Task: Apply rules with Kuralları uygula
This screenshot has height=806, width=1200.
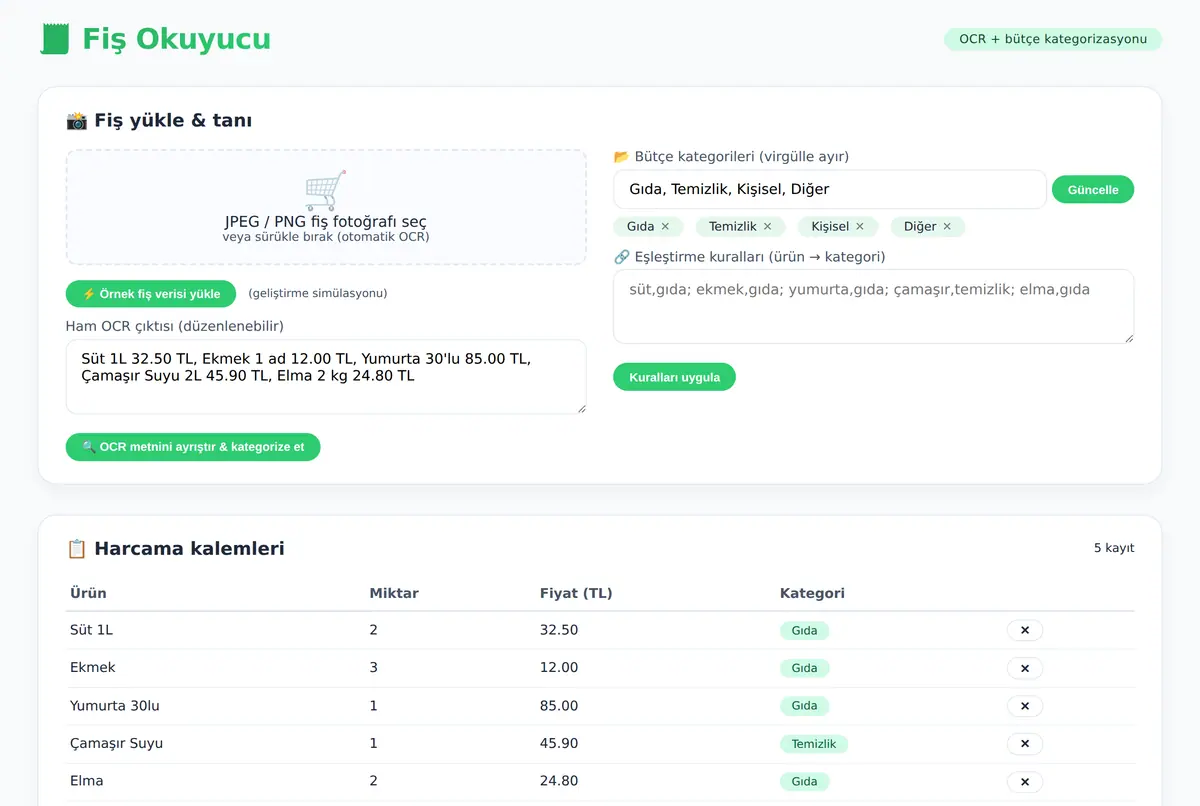Action: 674,377
